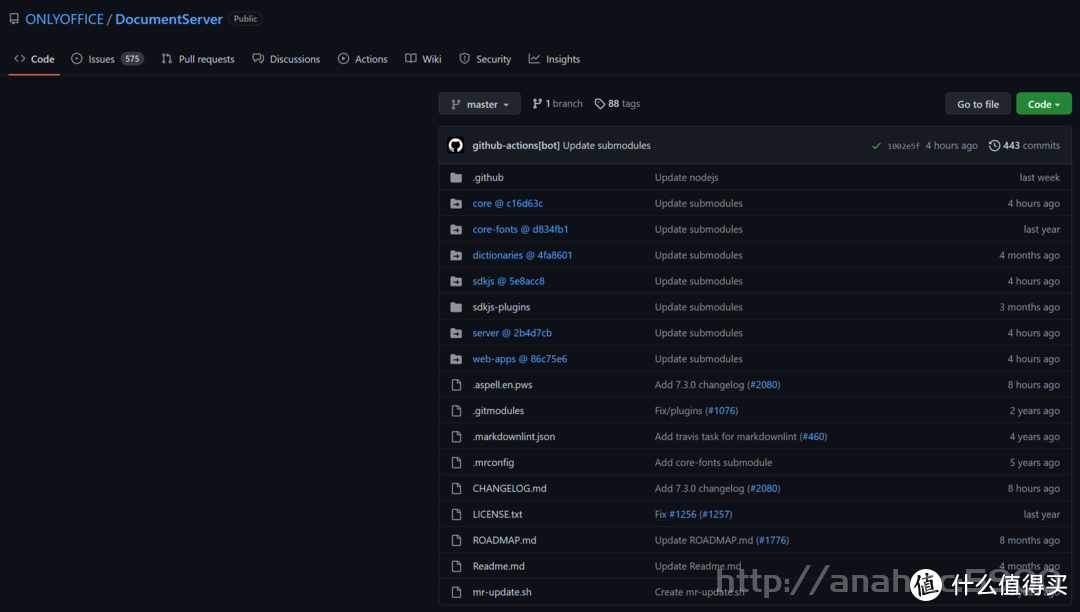Image resolution: width=1080 pixels, height=612 pixels.
Task: Click the dictionaries submodule folder icon
Action: coord(456,255)
